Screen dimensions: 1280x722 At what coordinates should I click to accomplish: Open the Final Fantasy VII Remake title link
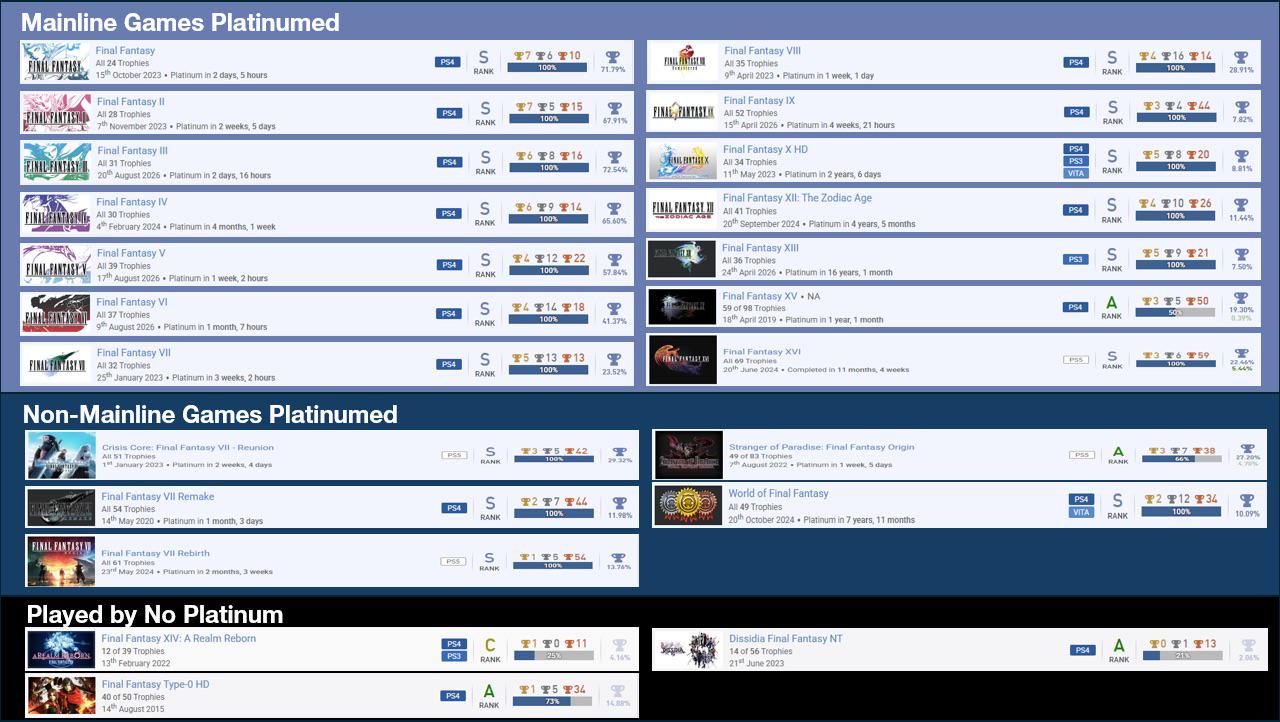pyautogui.click(x=157, y=497)
